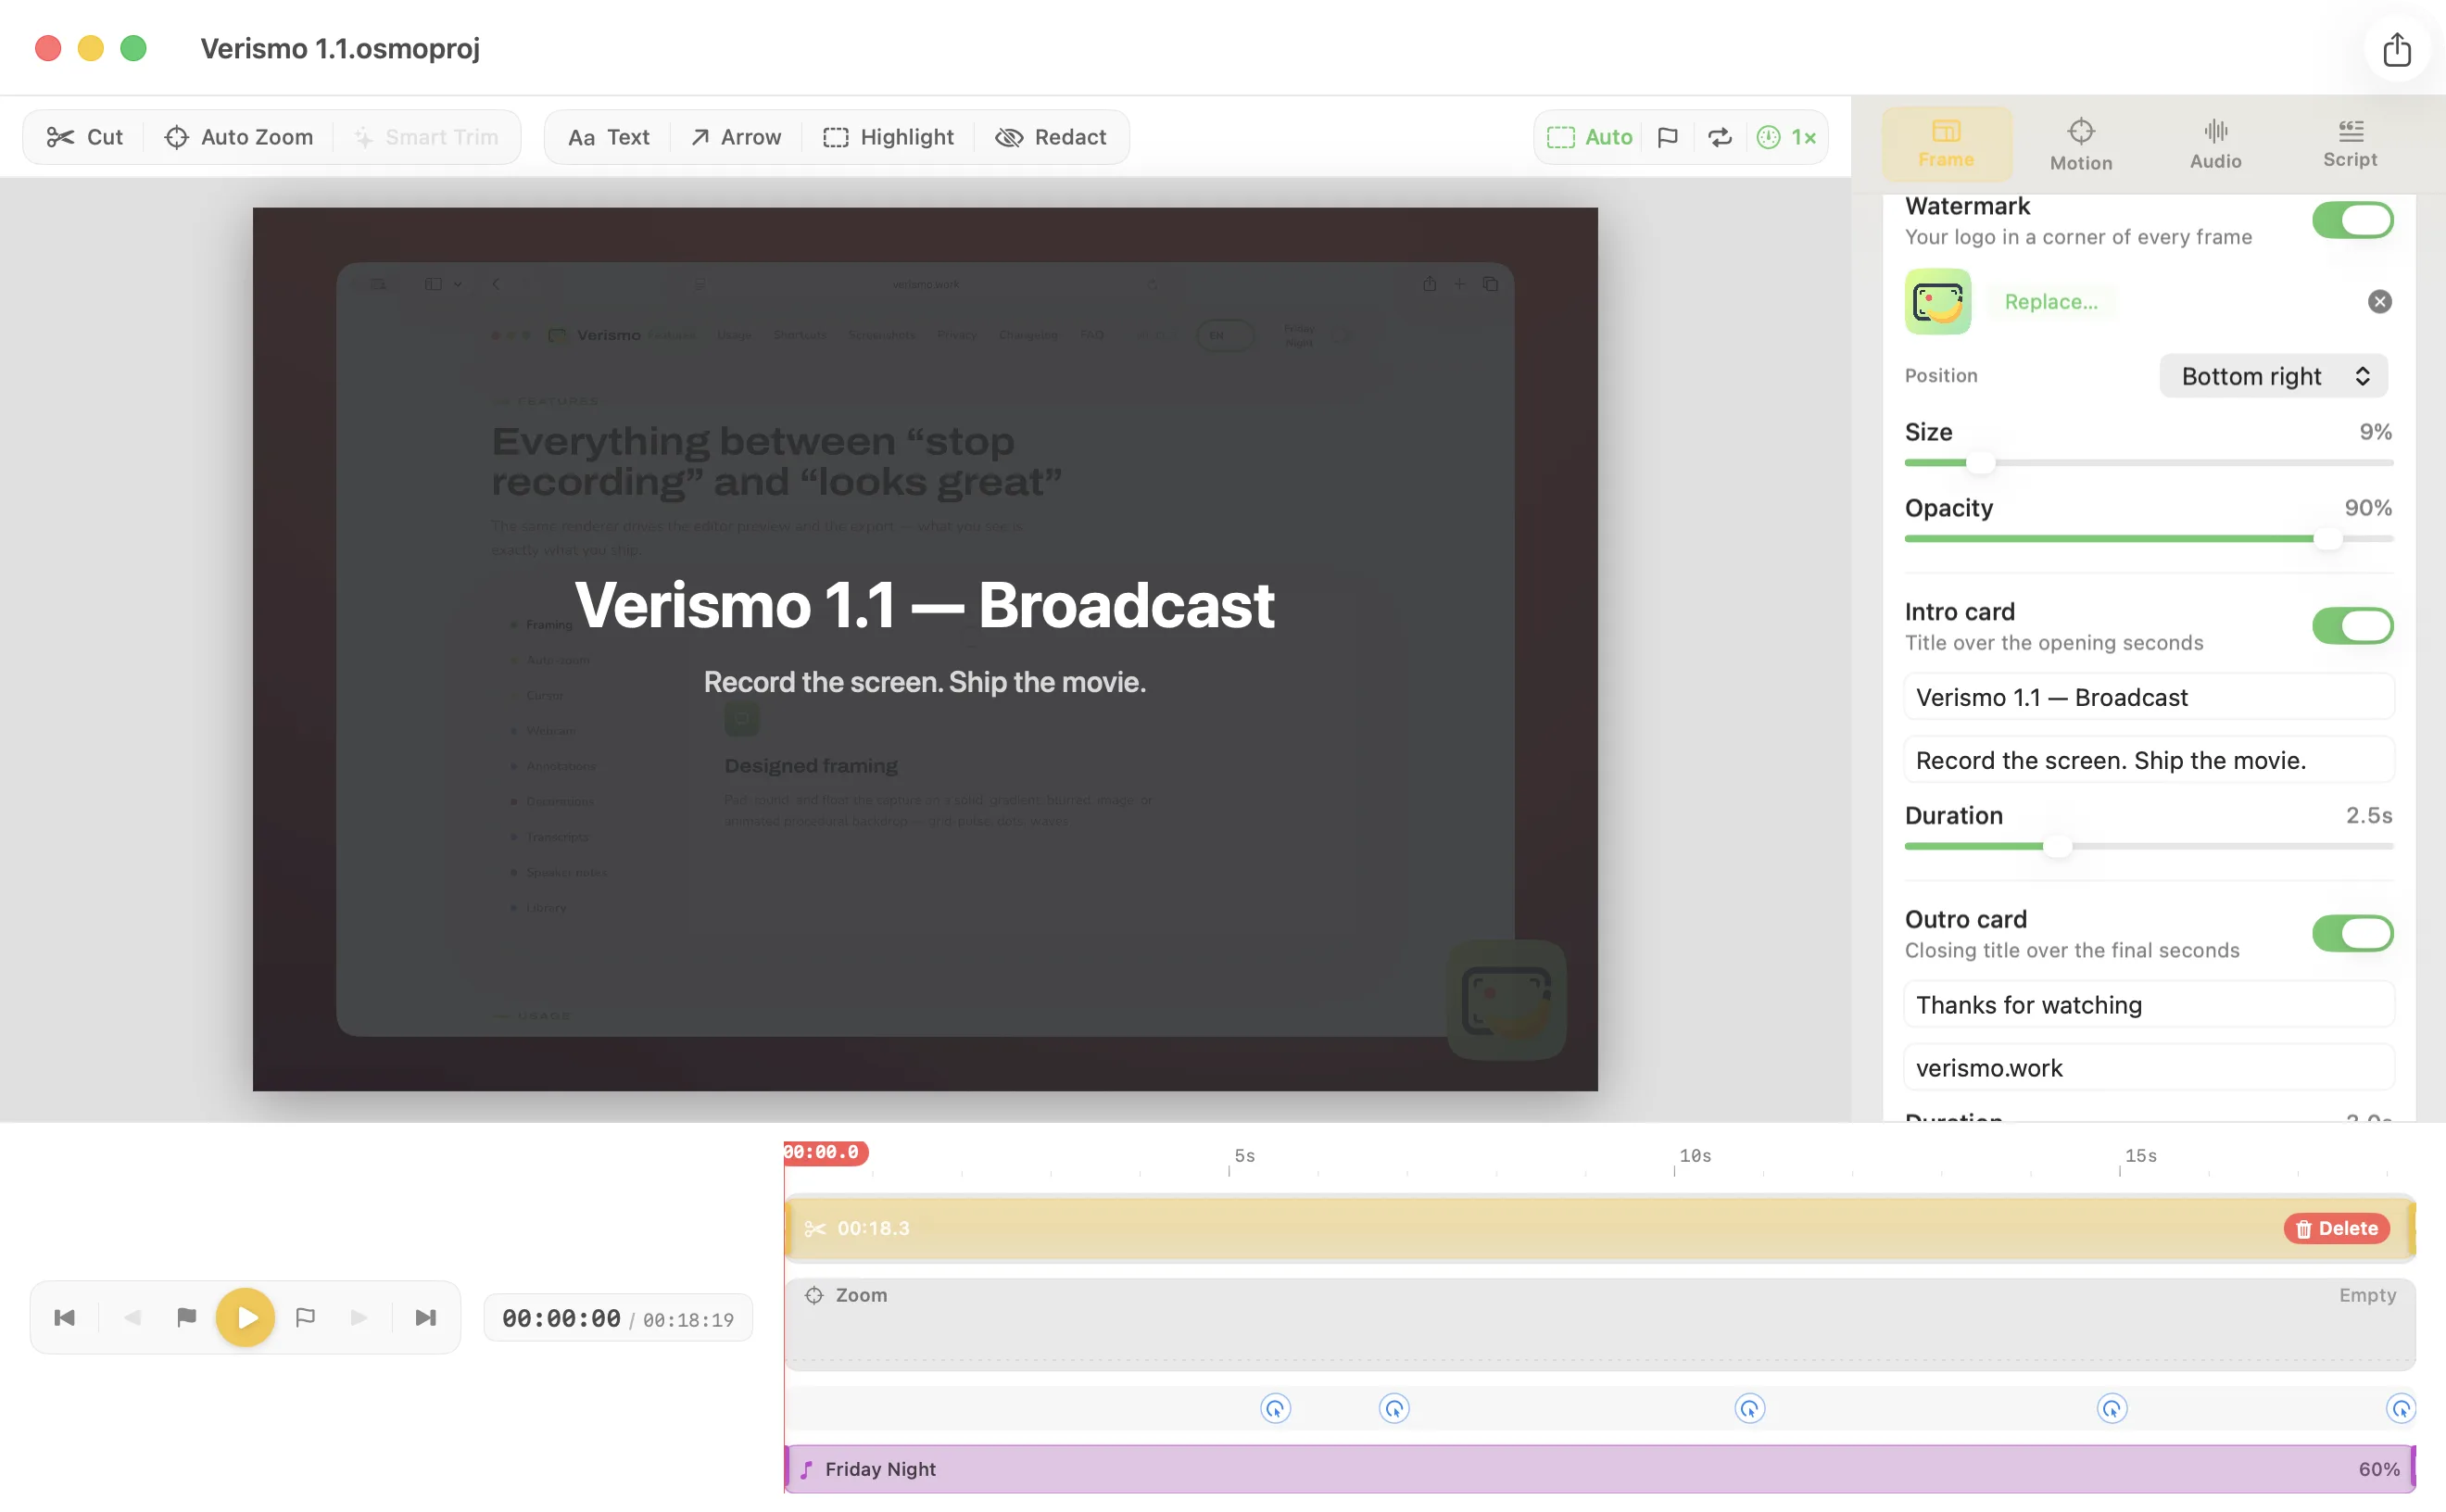Adjust the watermark Size slider
2446x1512 pixels.
2148,463
